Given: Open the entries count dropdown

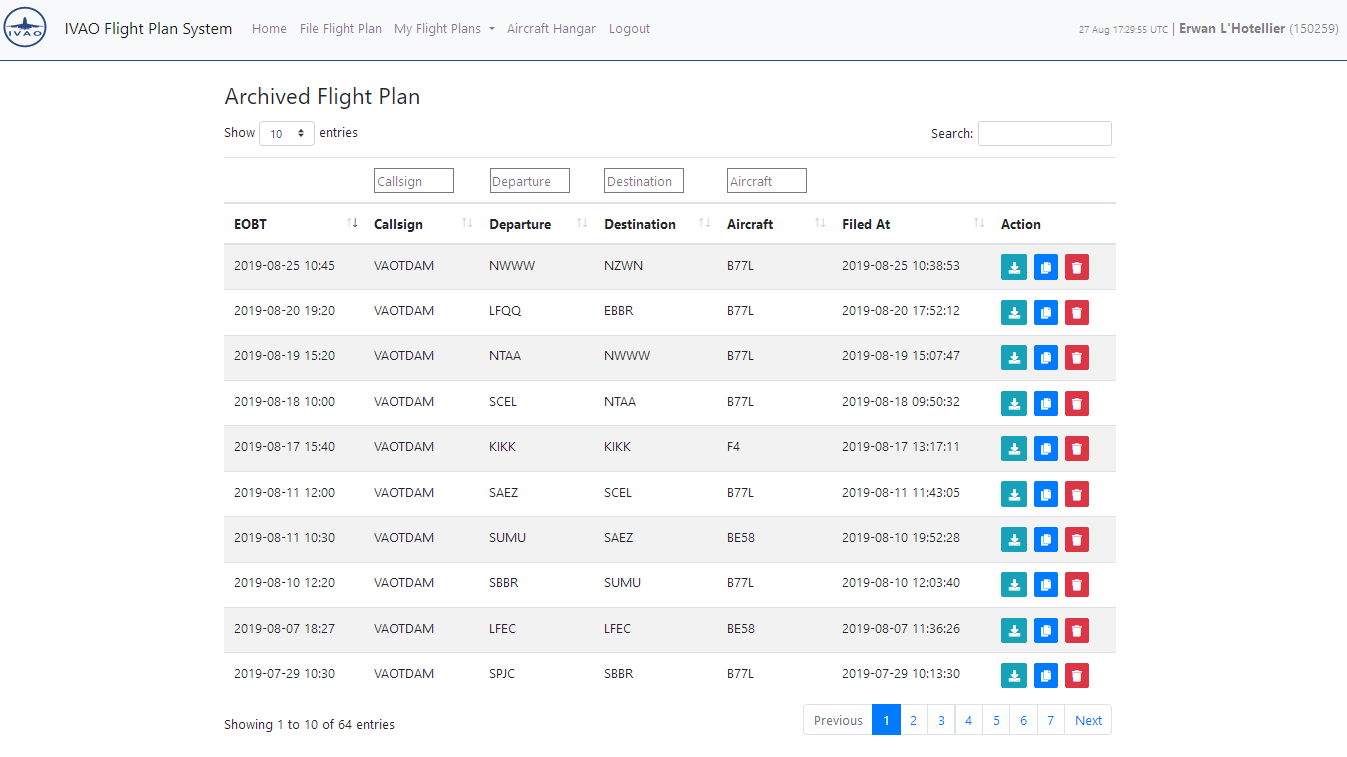Looking at the screenshot, I should tap(287, 132).
